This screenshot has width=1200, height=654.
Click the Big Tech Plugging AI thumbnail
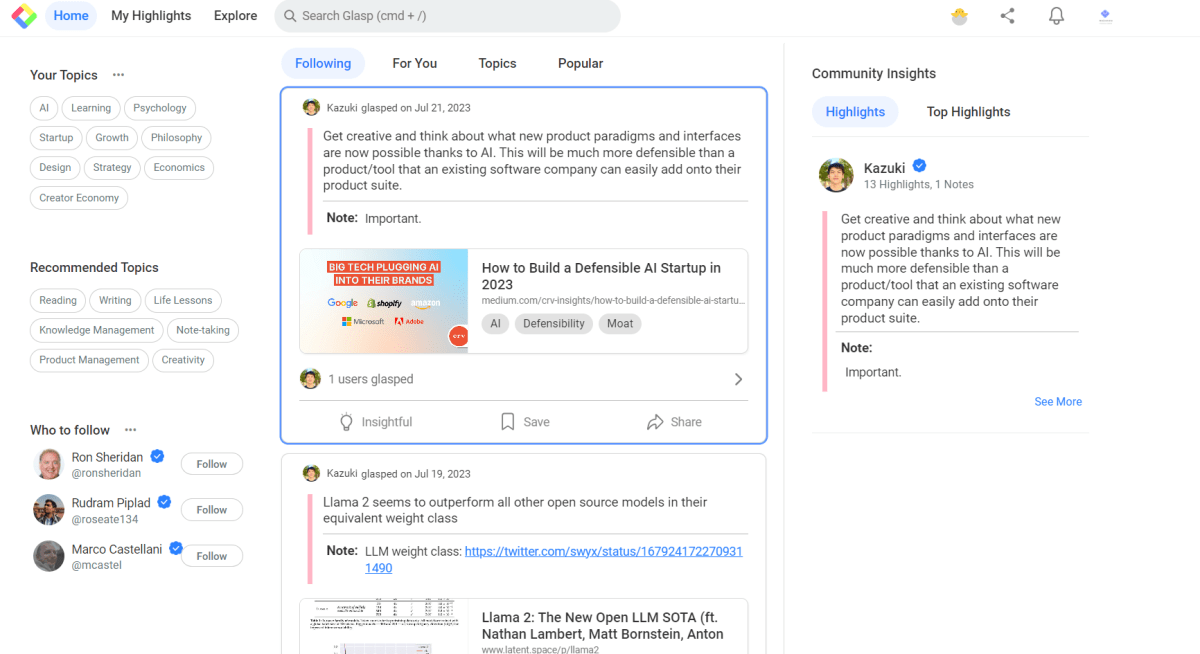pyautogui.click(x=384, y=301)
